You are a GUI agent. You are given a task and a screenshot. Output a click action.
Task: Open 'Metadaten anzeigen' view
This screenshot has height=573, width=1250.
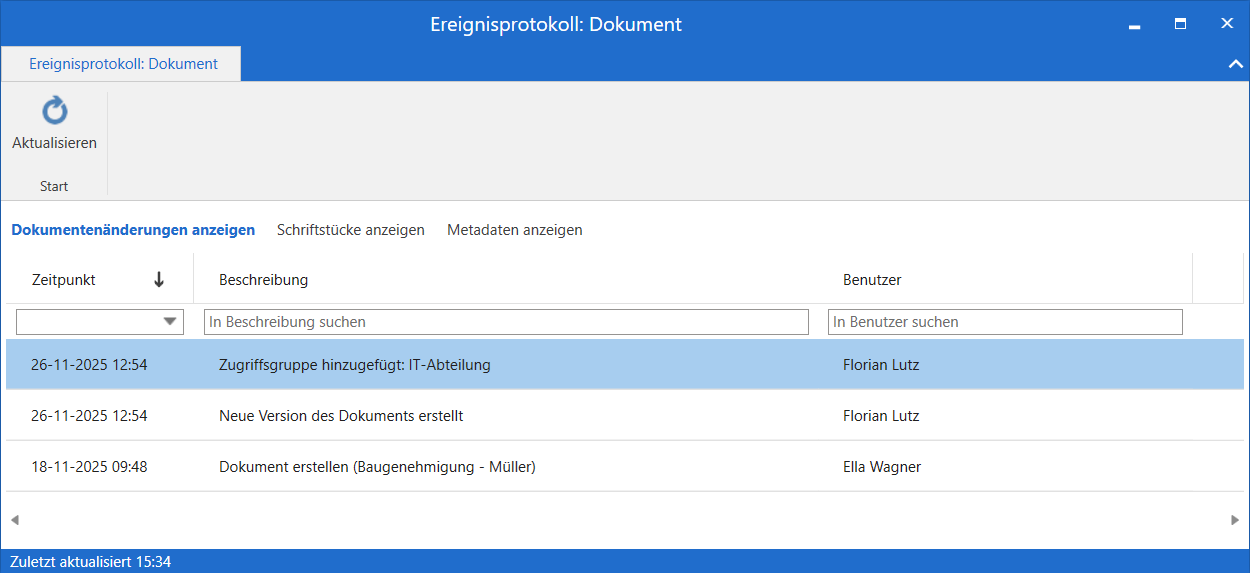[x=514, y=230]
